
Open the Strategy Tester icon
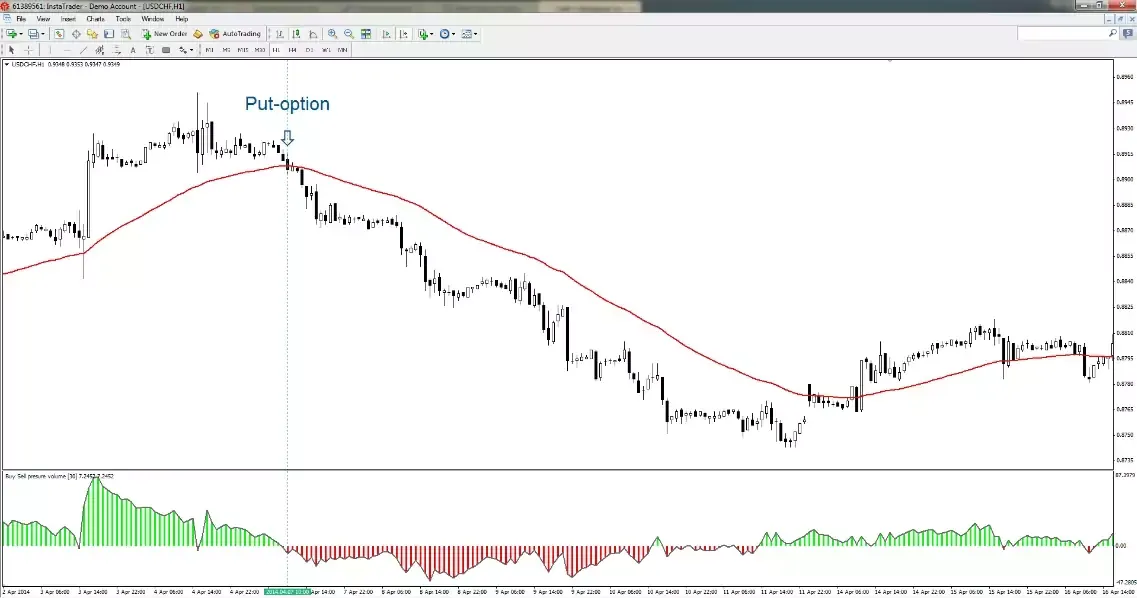pyautogui.click(x=125, y=34)
